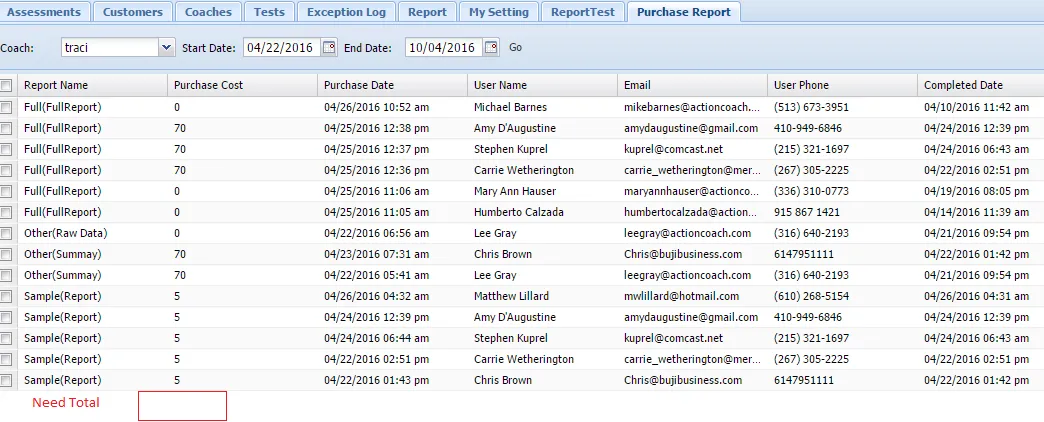The height and width of the screenshot is (422, 1044).
Task: Open the End Date calendar picker
Action: pos(491,47)
